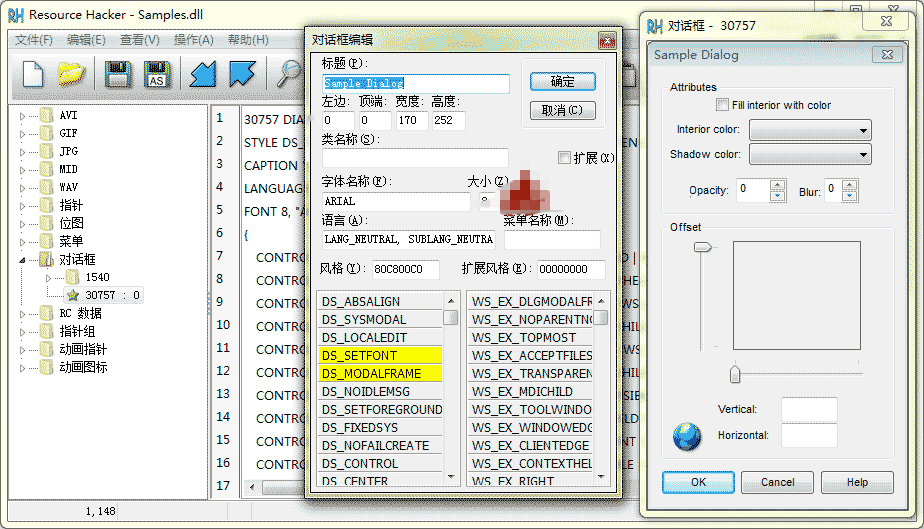924x529 pixels.
Task: Toggle the 扩展(X) checkbox
Action: pyautogui.click(x=564, y=157)
